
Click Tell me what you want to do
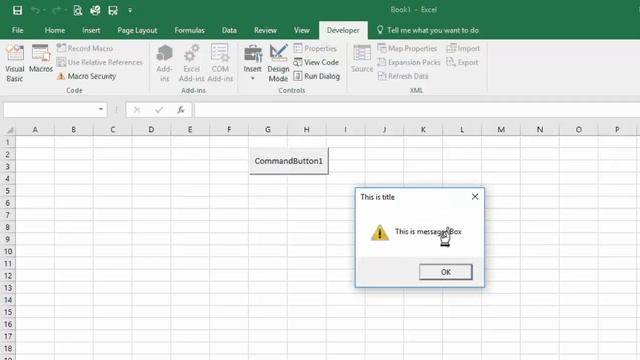click(x=427, y=30)
